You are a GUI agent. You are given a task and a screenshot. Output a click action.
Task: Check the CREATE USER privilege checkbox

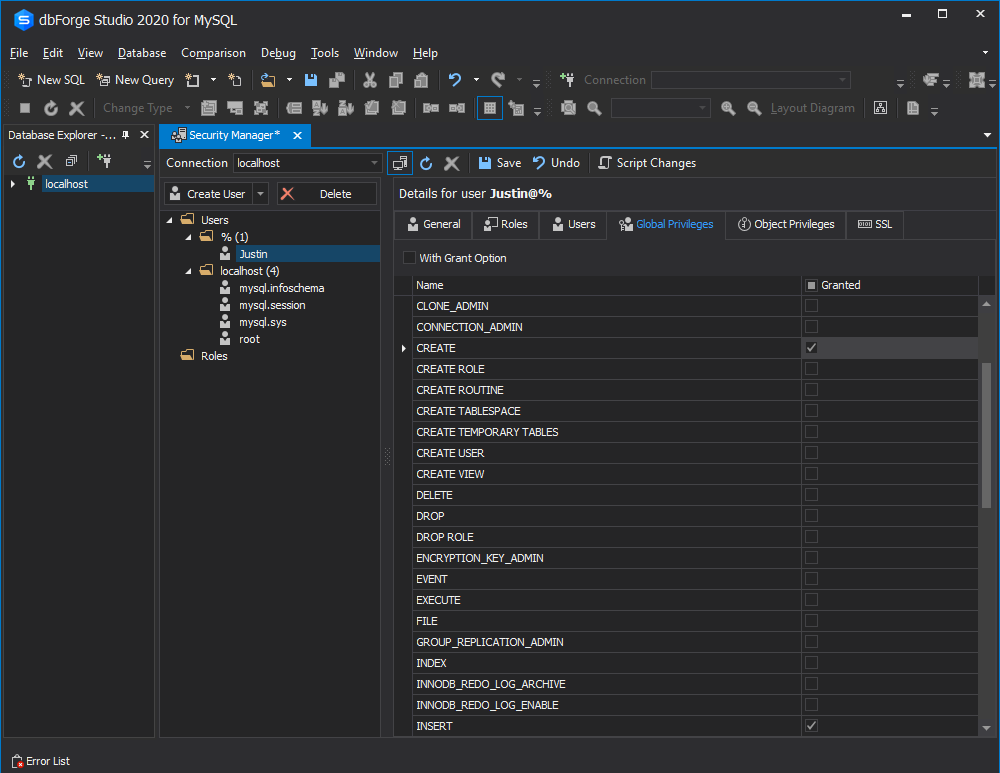click(x=811, y=453)
